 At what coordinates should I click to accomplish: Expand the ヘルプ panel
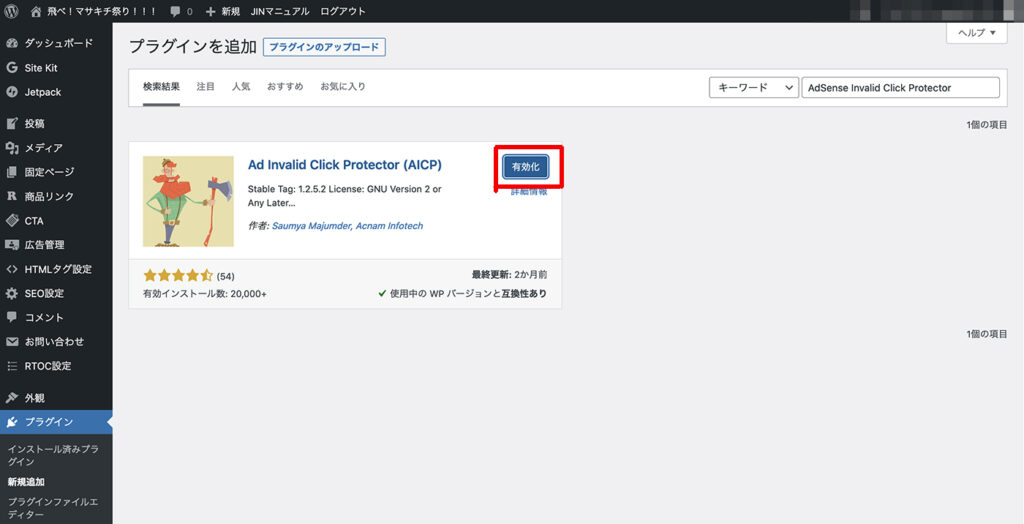(x=977, y=33)
